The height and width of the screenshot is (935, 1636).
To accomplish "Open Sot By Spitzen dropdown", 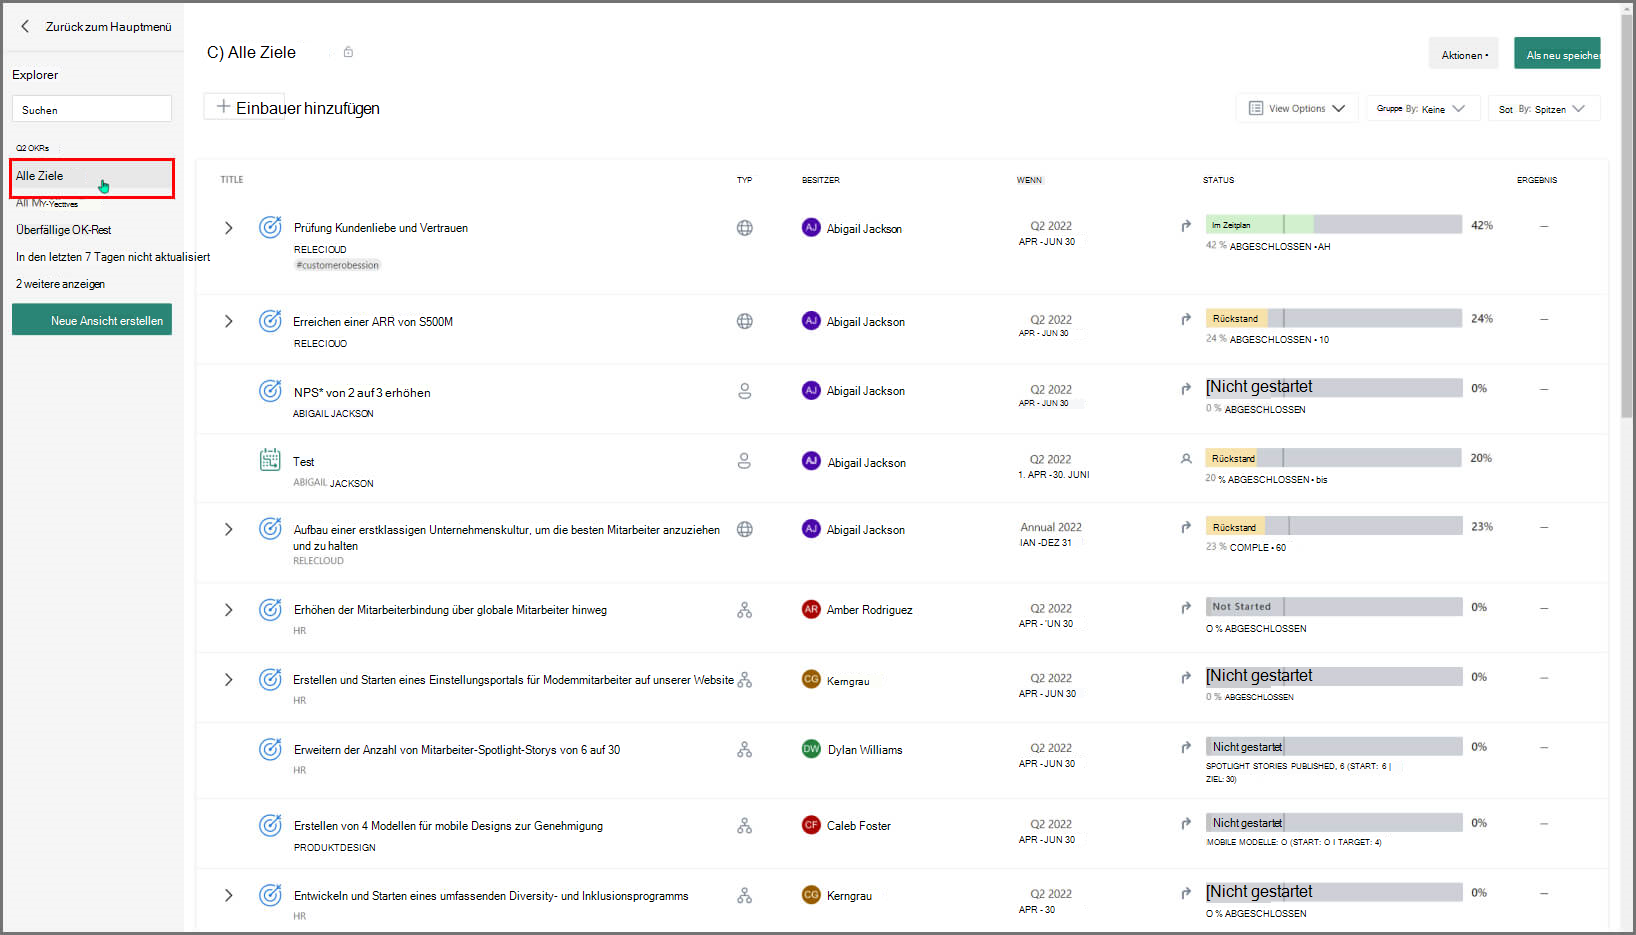I will pos(1543,108).
